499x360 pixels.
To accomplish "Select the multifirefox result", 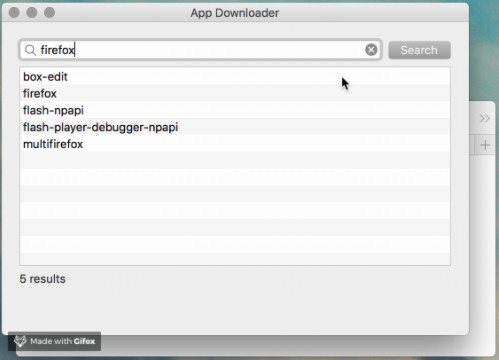I will [x=235, y=144].
